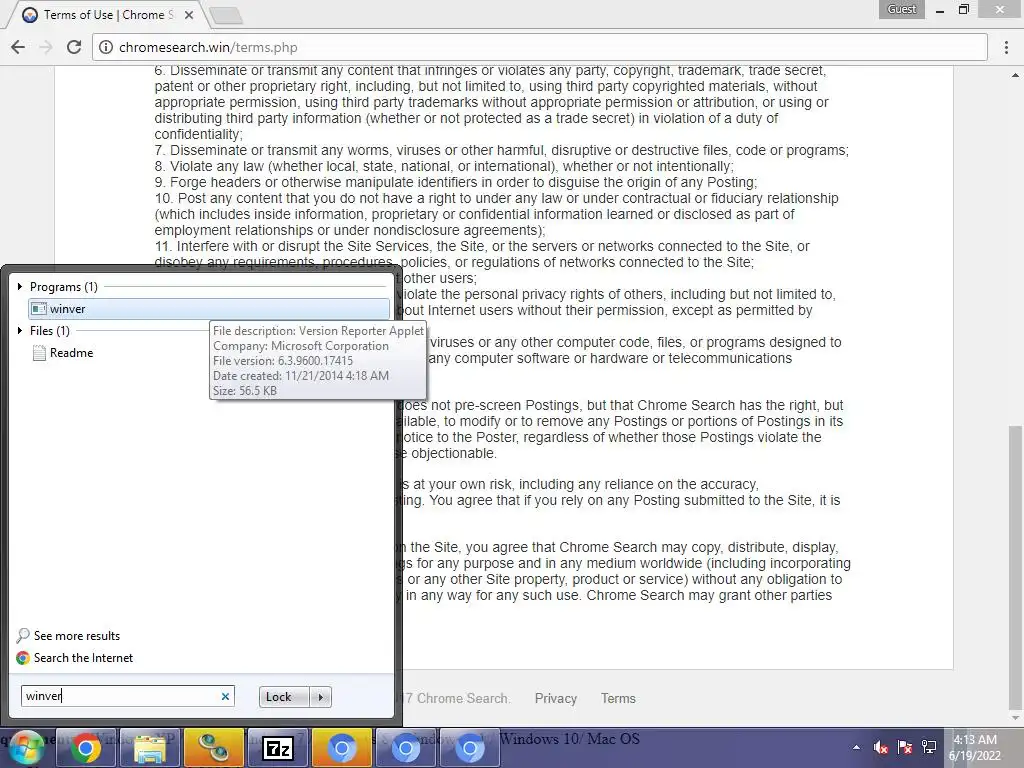Open the shutdown options arrow beside Lock
The height and width of the screenshot is (768, 1024).
click(321, 697)
